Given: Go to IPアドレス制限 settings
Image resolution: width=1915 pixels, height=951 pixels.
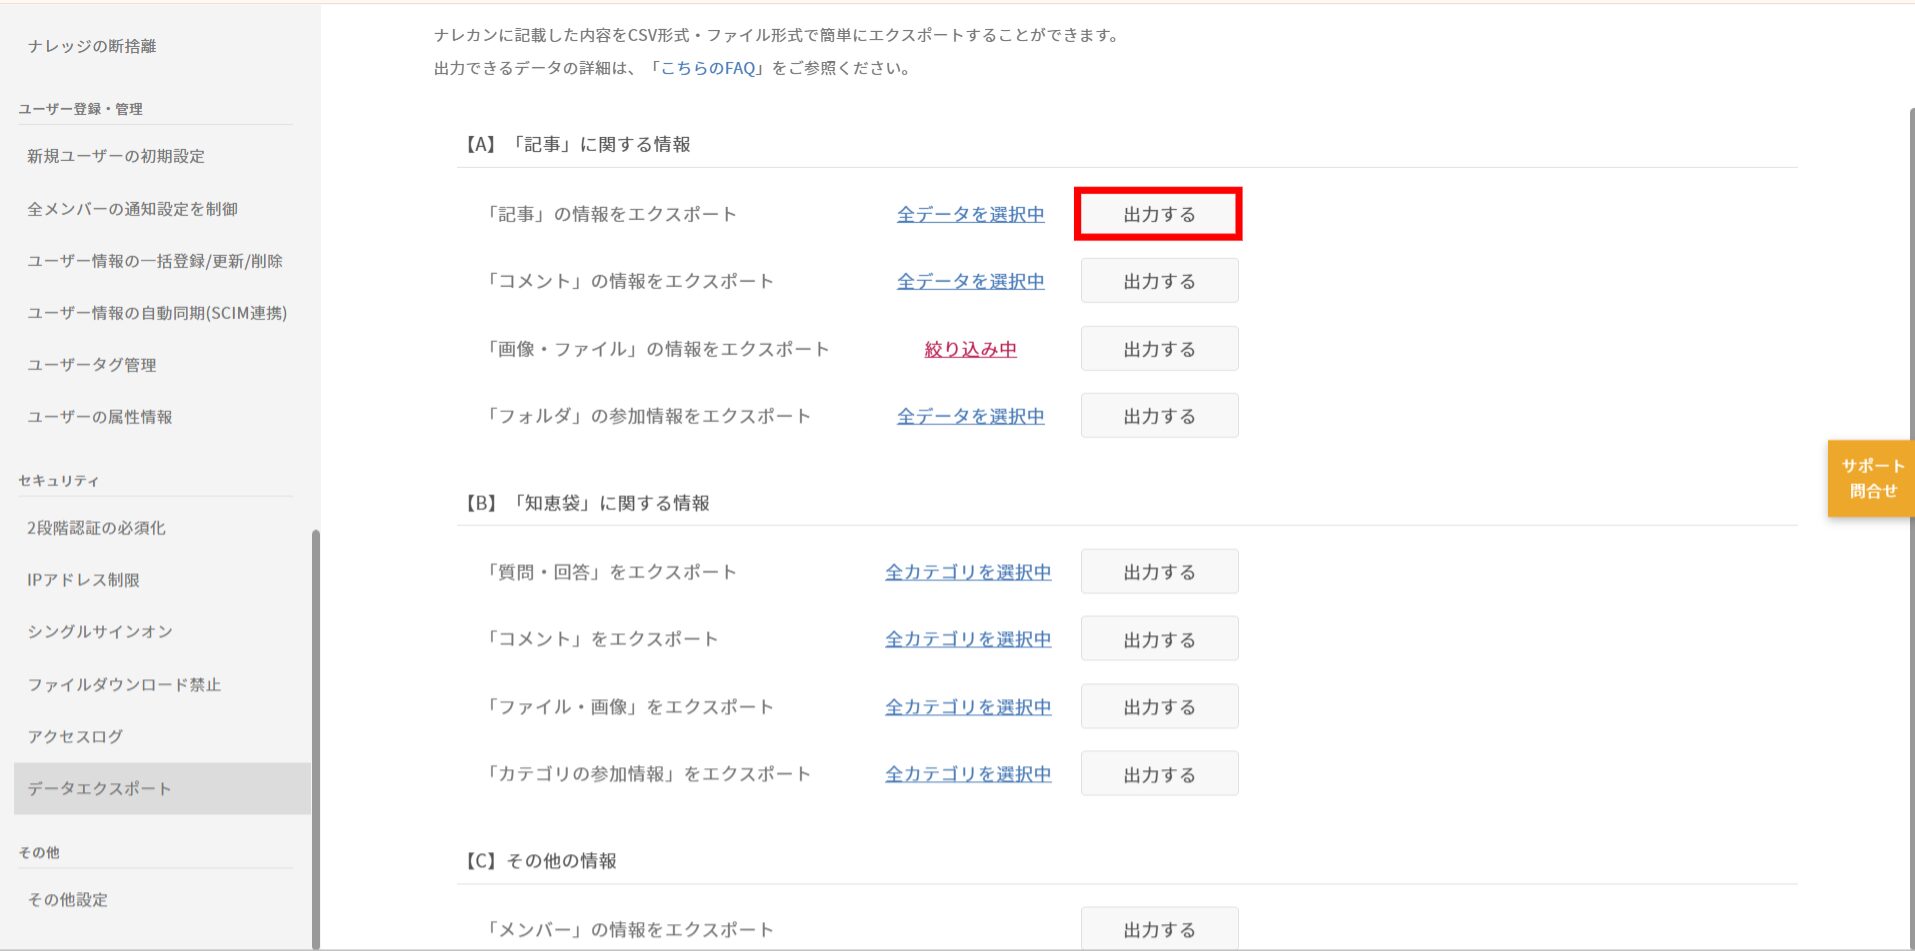Looking at the screenshot, I should [x=83, y=580].
